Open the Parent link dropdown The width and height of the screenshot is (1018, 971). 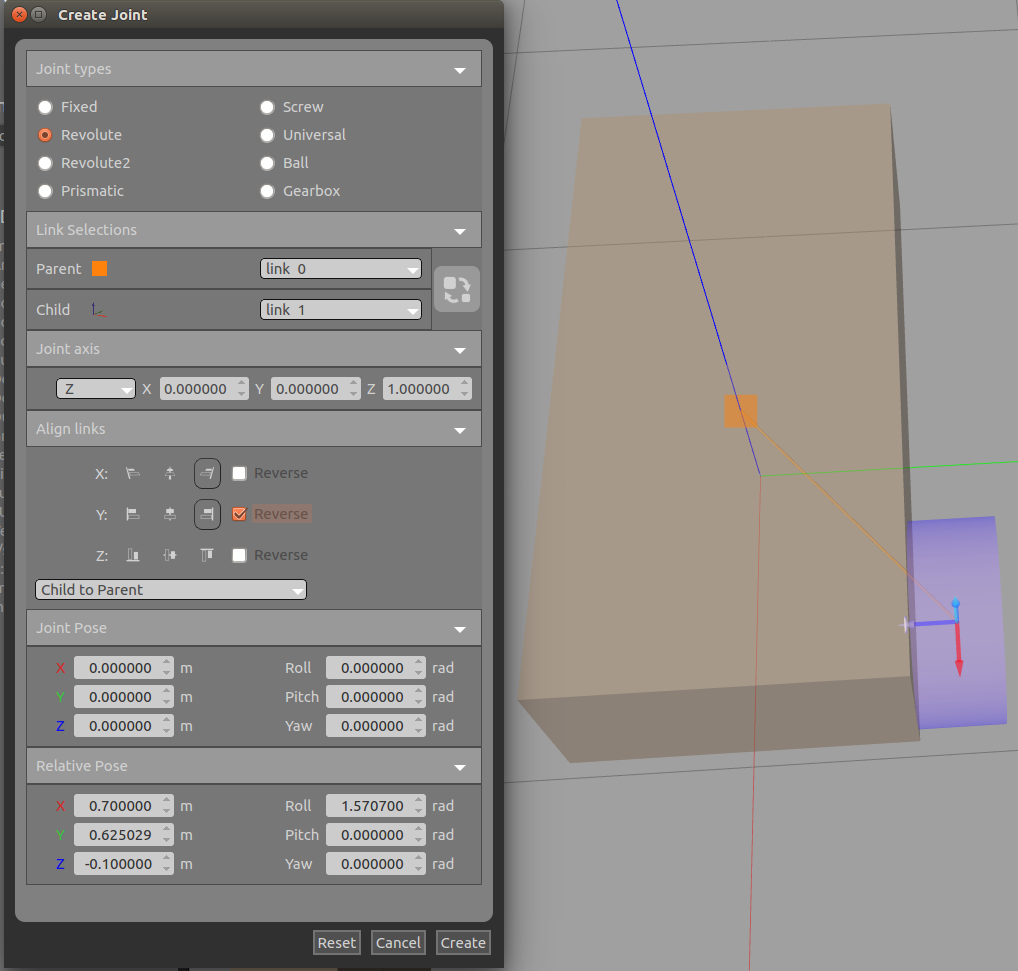[341, 269]
